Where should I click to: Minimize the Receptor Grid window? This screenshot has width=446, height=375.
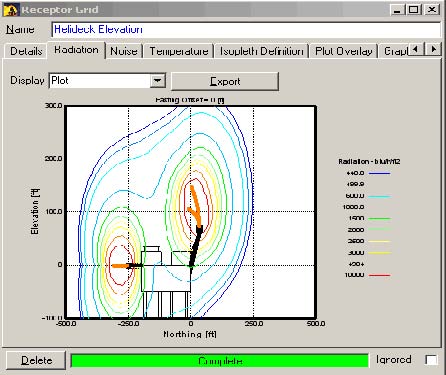click(397, 10)
